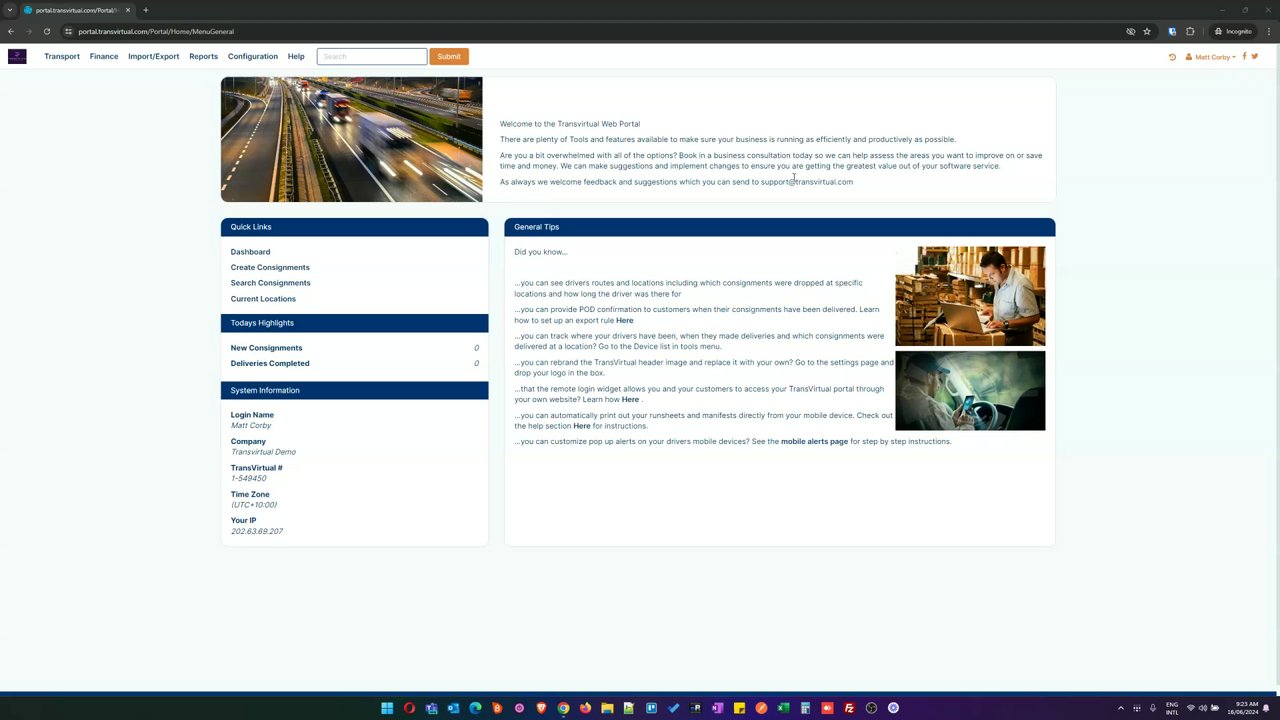Open the Current Locations quick link

[263, 299]
